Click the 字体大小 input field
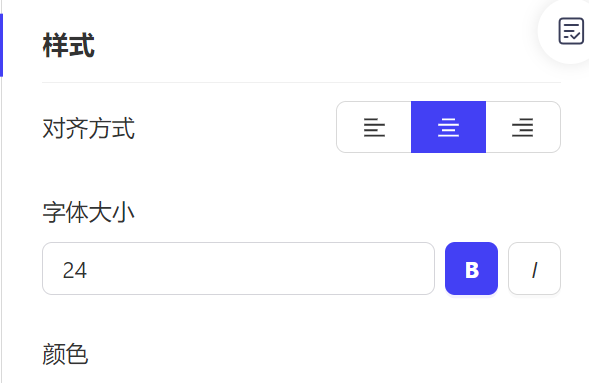Viewport: 589px width, 383px height. (239, 268)
